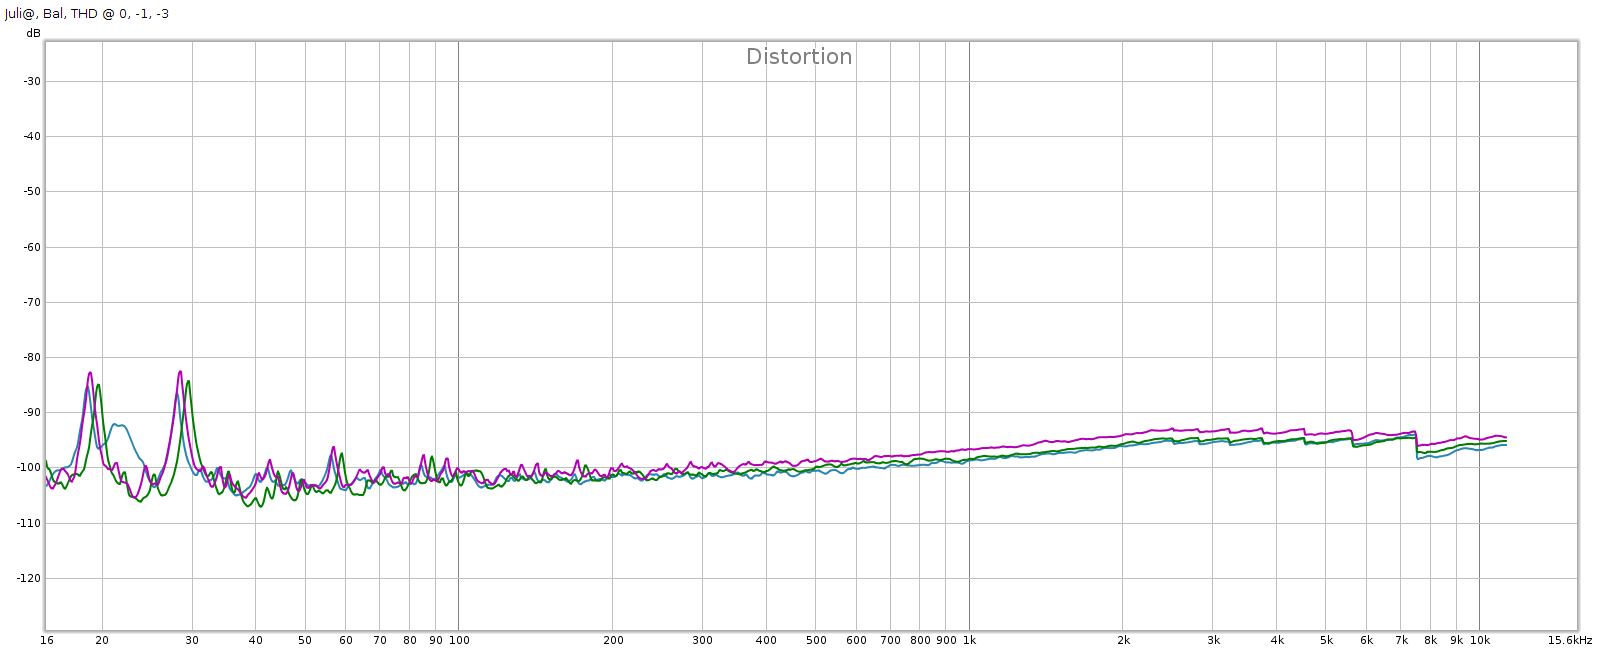Click the '-60' vertical axis label
The height and width of the screenshot is (652, 1600).
[x=32, y=248]
